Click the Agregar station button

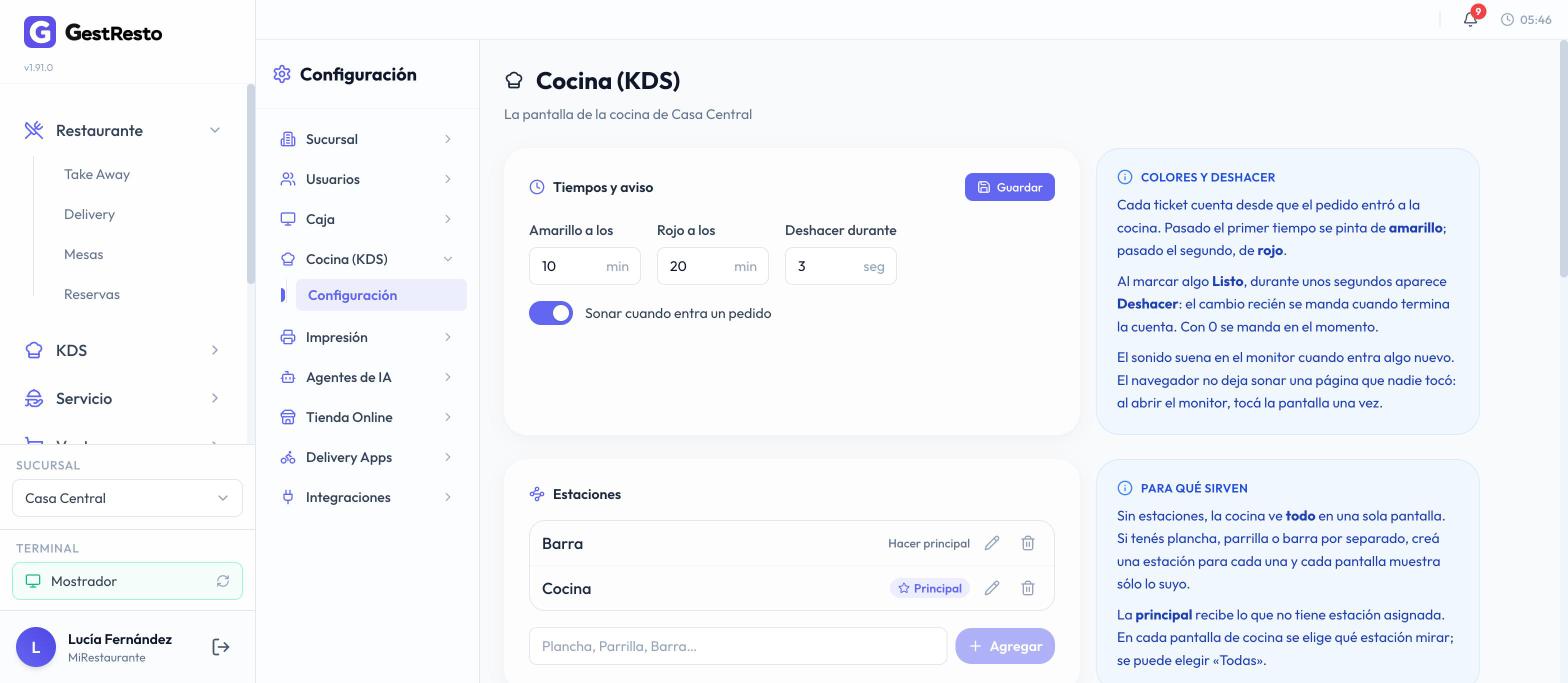(1005, 646)
